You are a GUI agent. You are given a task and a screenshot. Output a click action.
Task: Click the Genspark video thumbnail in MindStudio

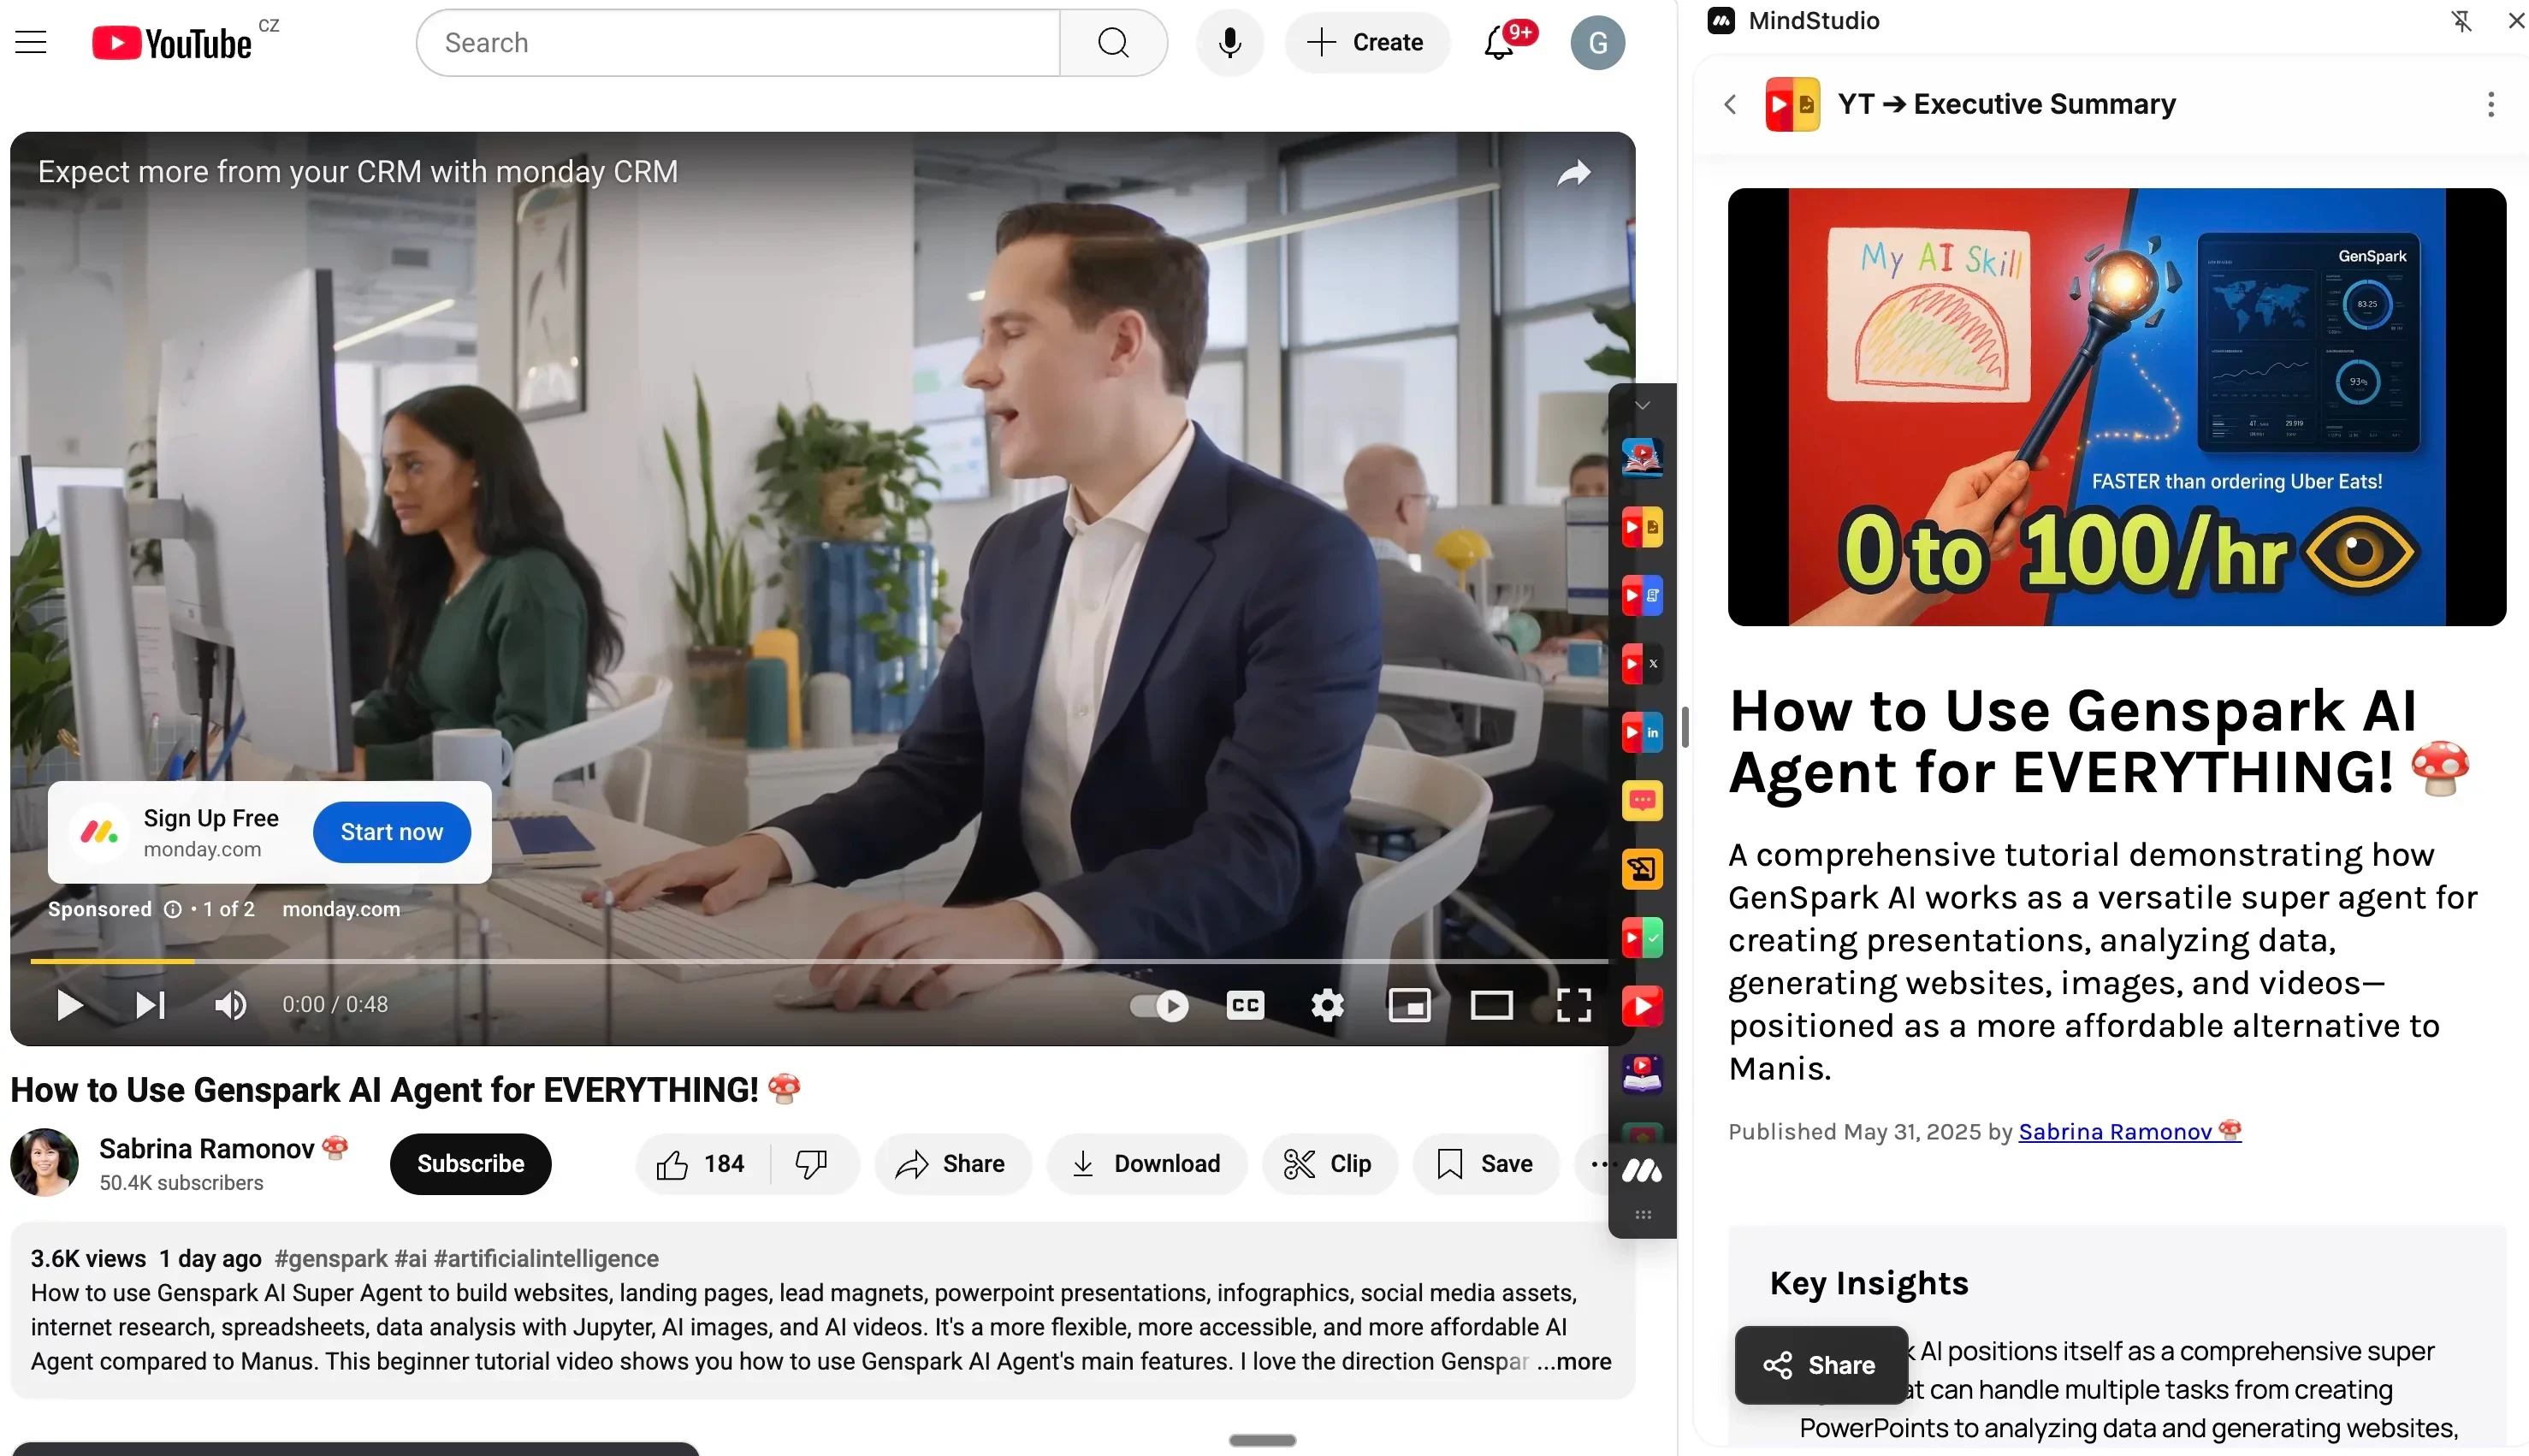(2116, 407)
